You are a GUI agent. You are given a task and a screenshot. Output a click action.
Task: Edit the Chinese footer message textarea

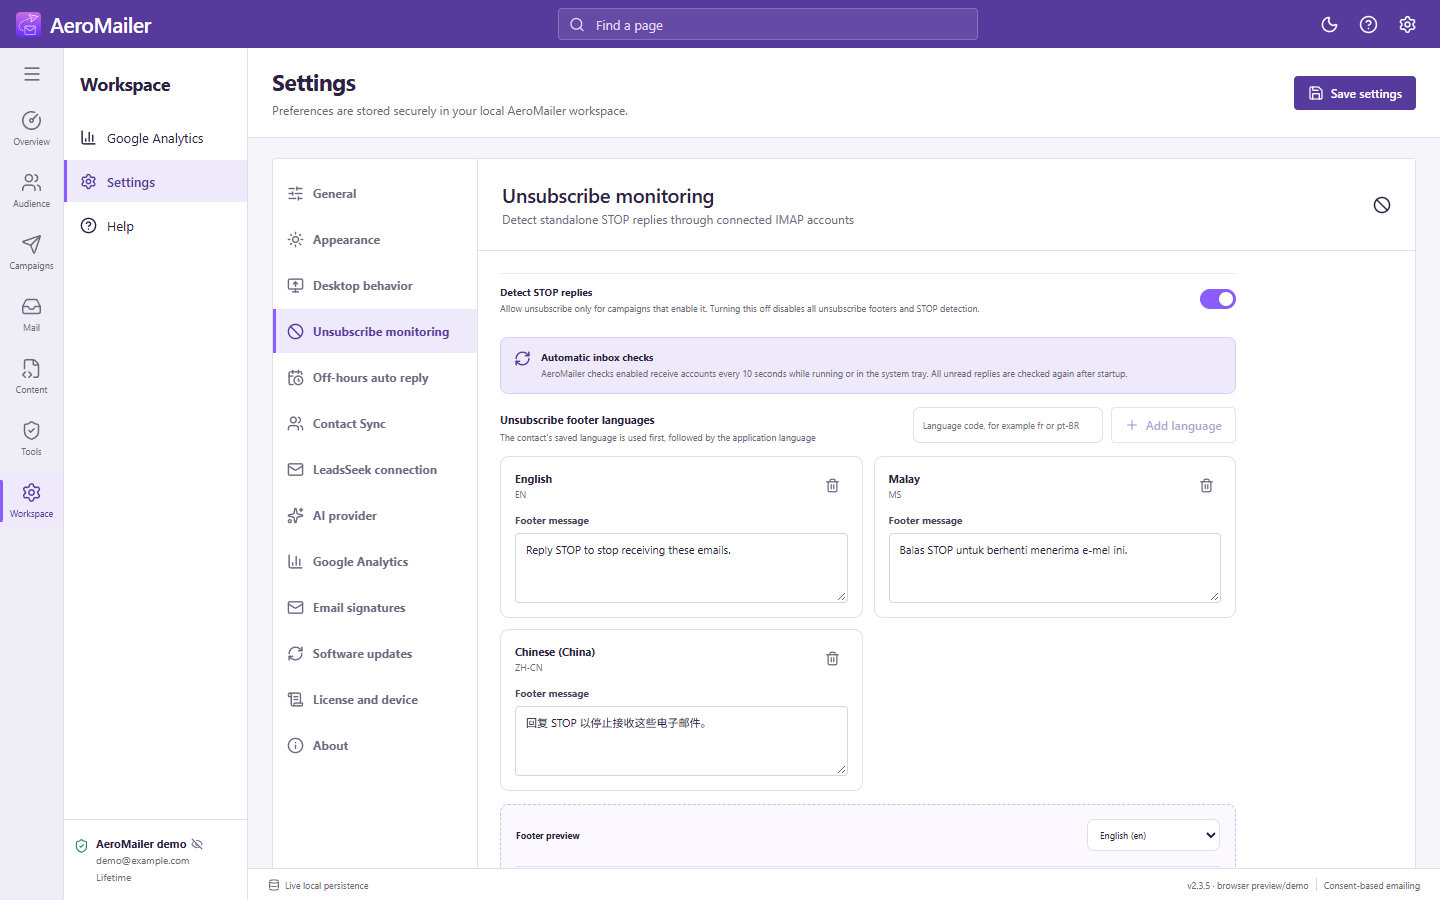click(681, 741)
